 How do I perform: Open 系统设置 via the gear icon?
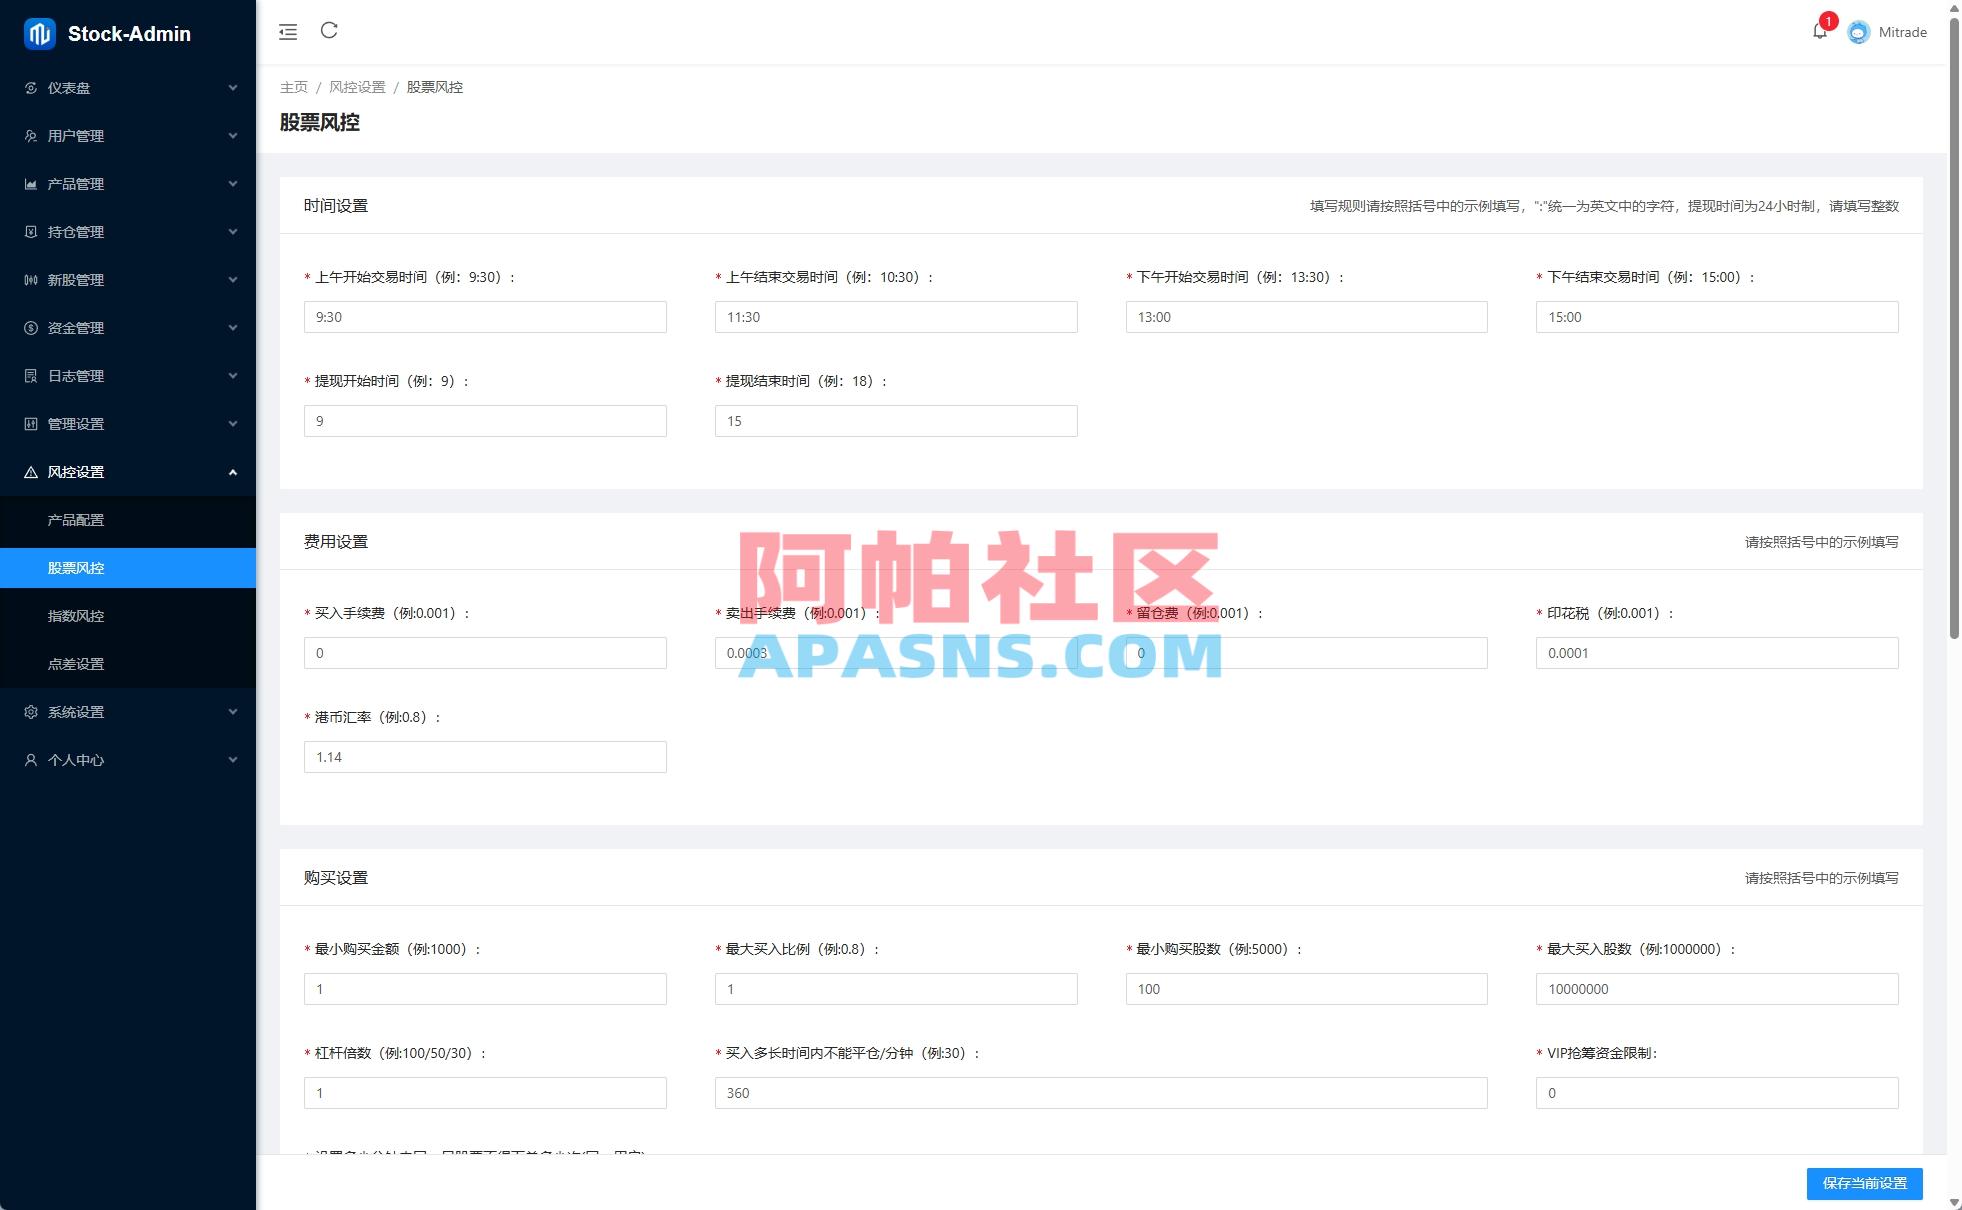(30, 711)
